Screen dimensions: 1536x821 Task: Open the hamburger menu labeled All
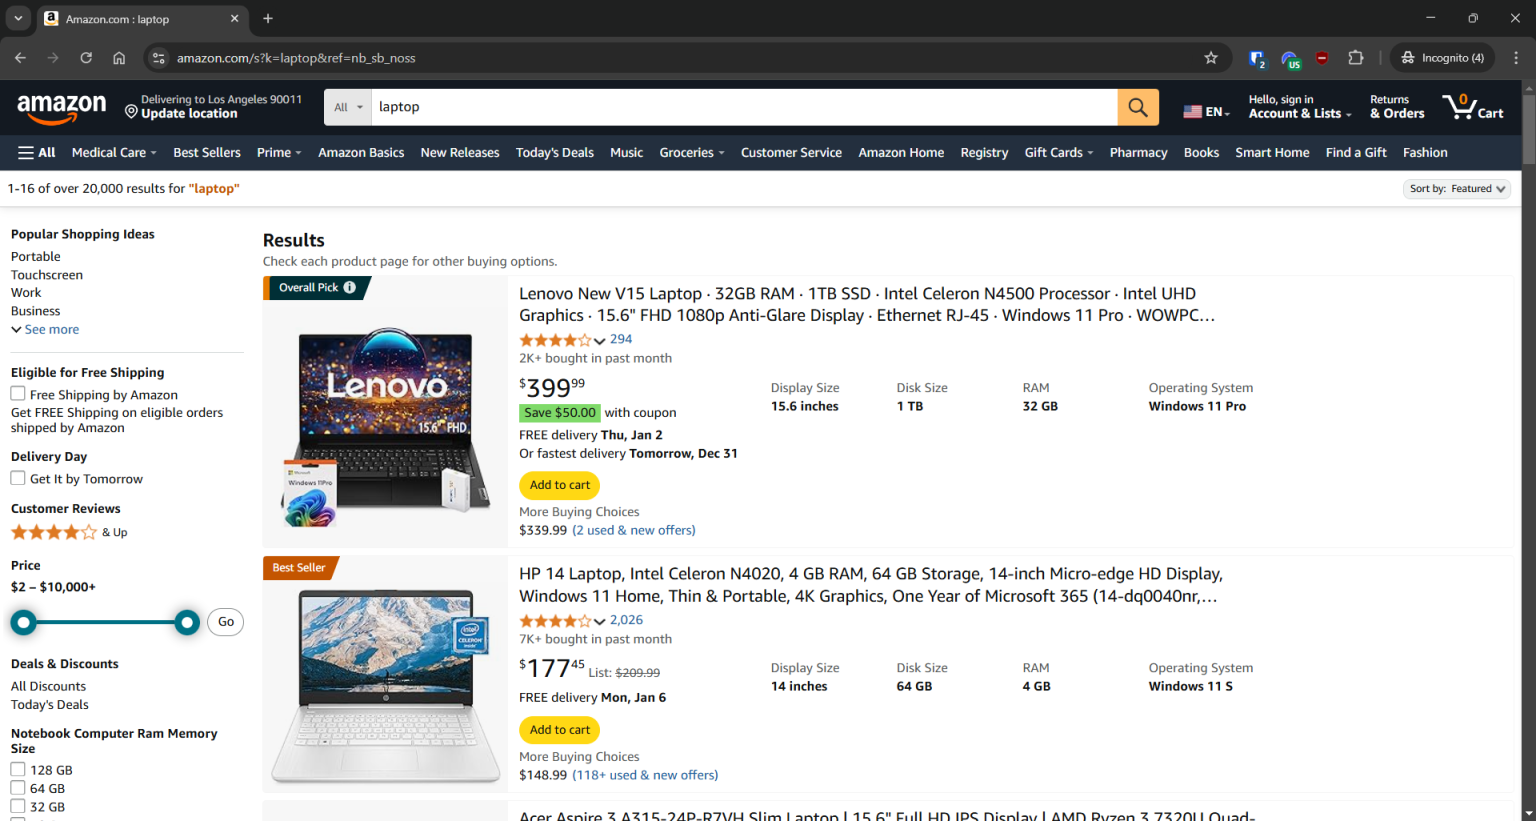tap(36, 152)
